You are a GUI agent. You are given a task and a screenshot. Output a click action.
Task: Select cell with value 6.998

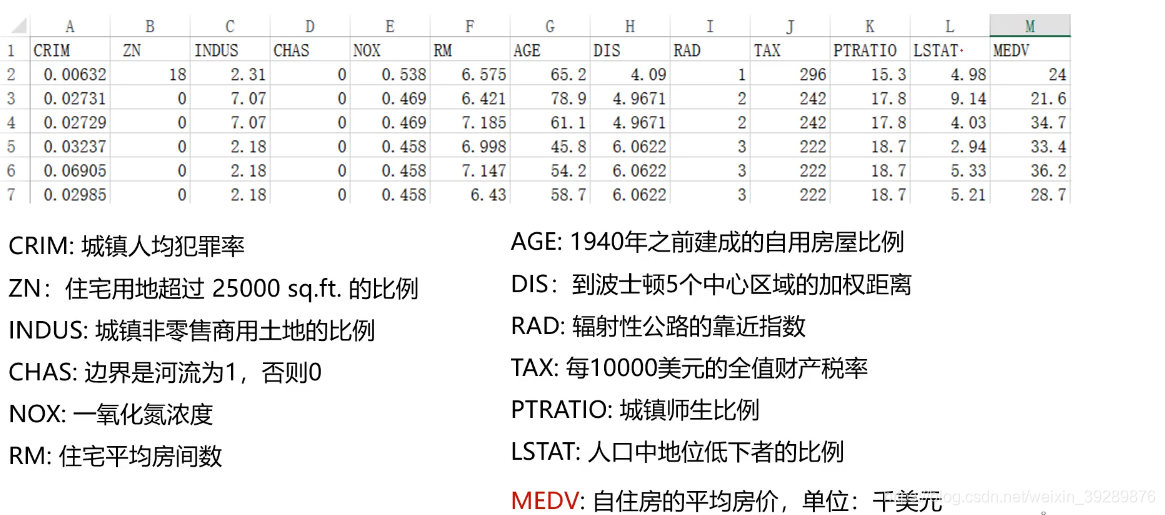pos(469,146)
